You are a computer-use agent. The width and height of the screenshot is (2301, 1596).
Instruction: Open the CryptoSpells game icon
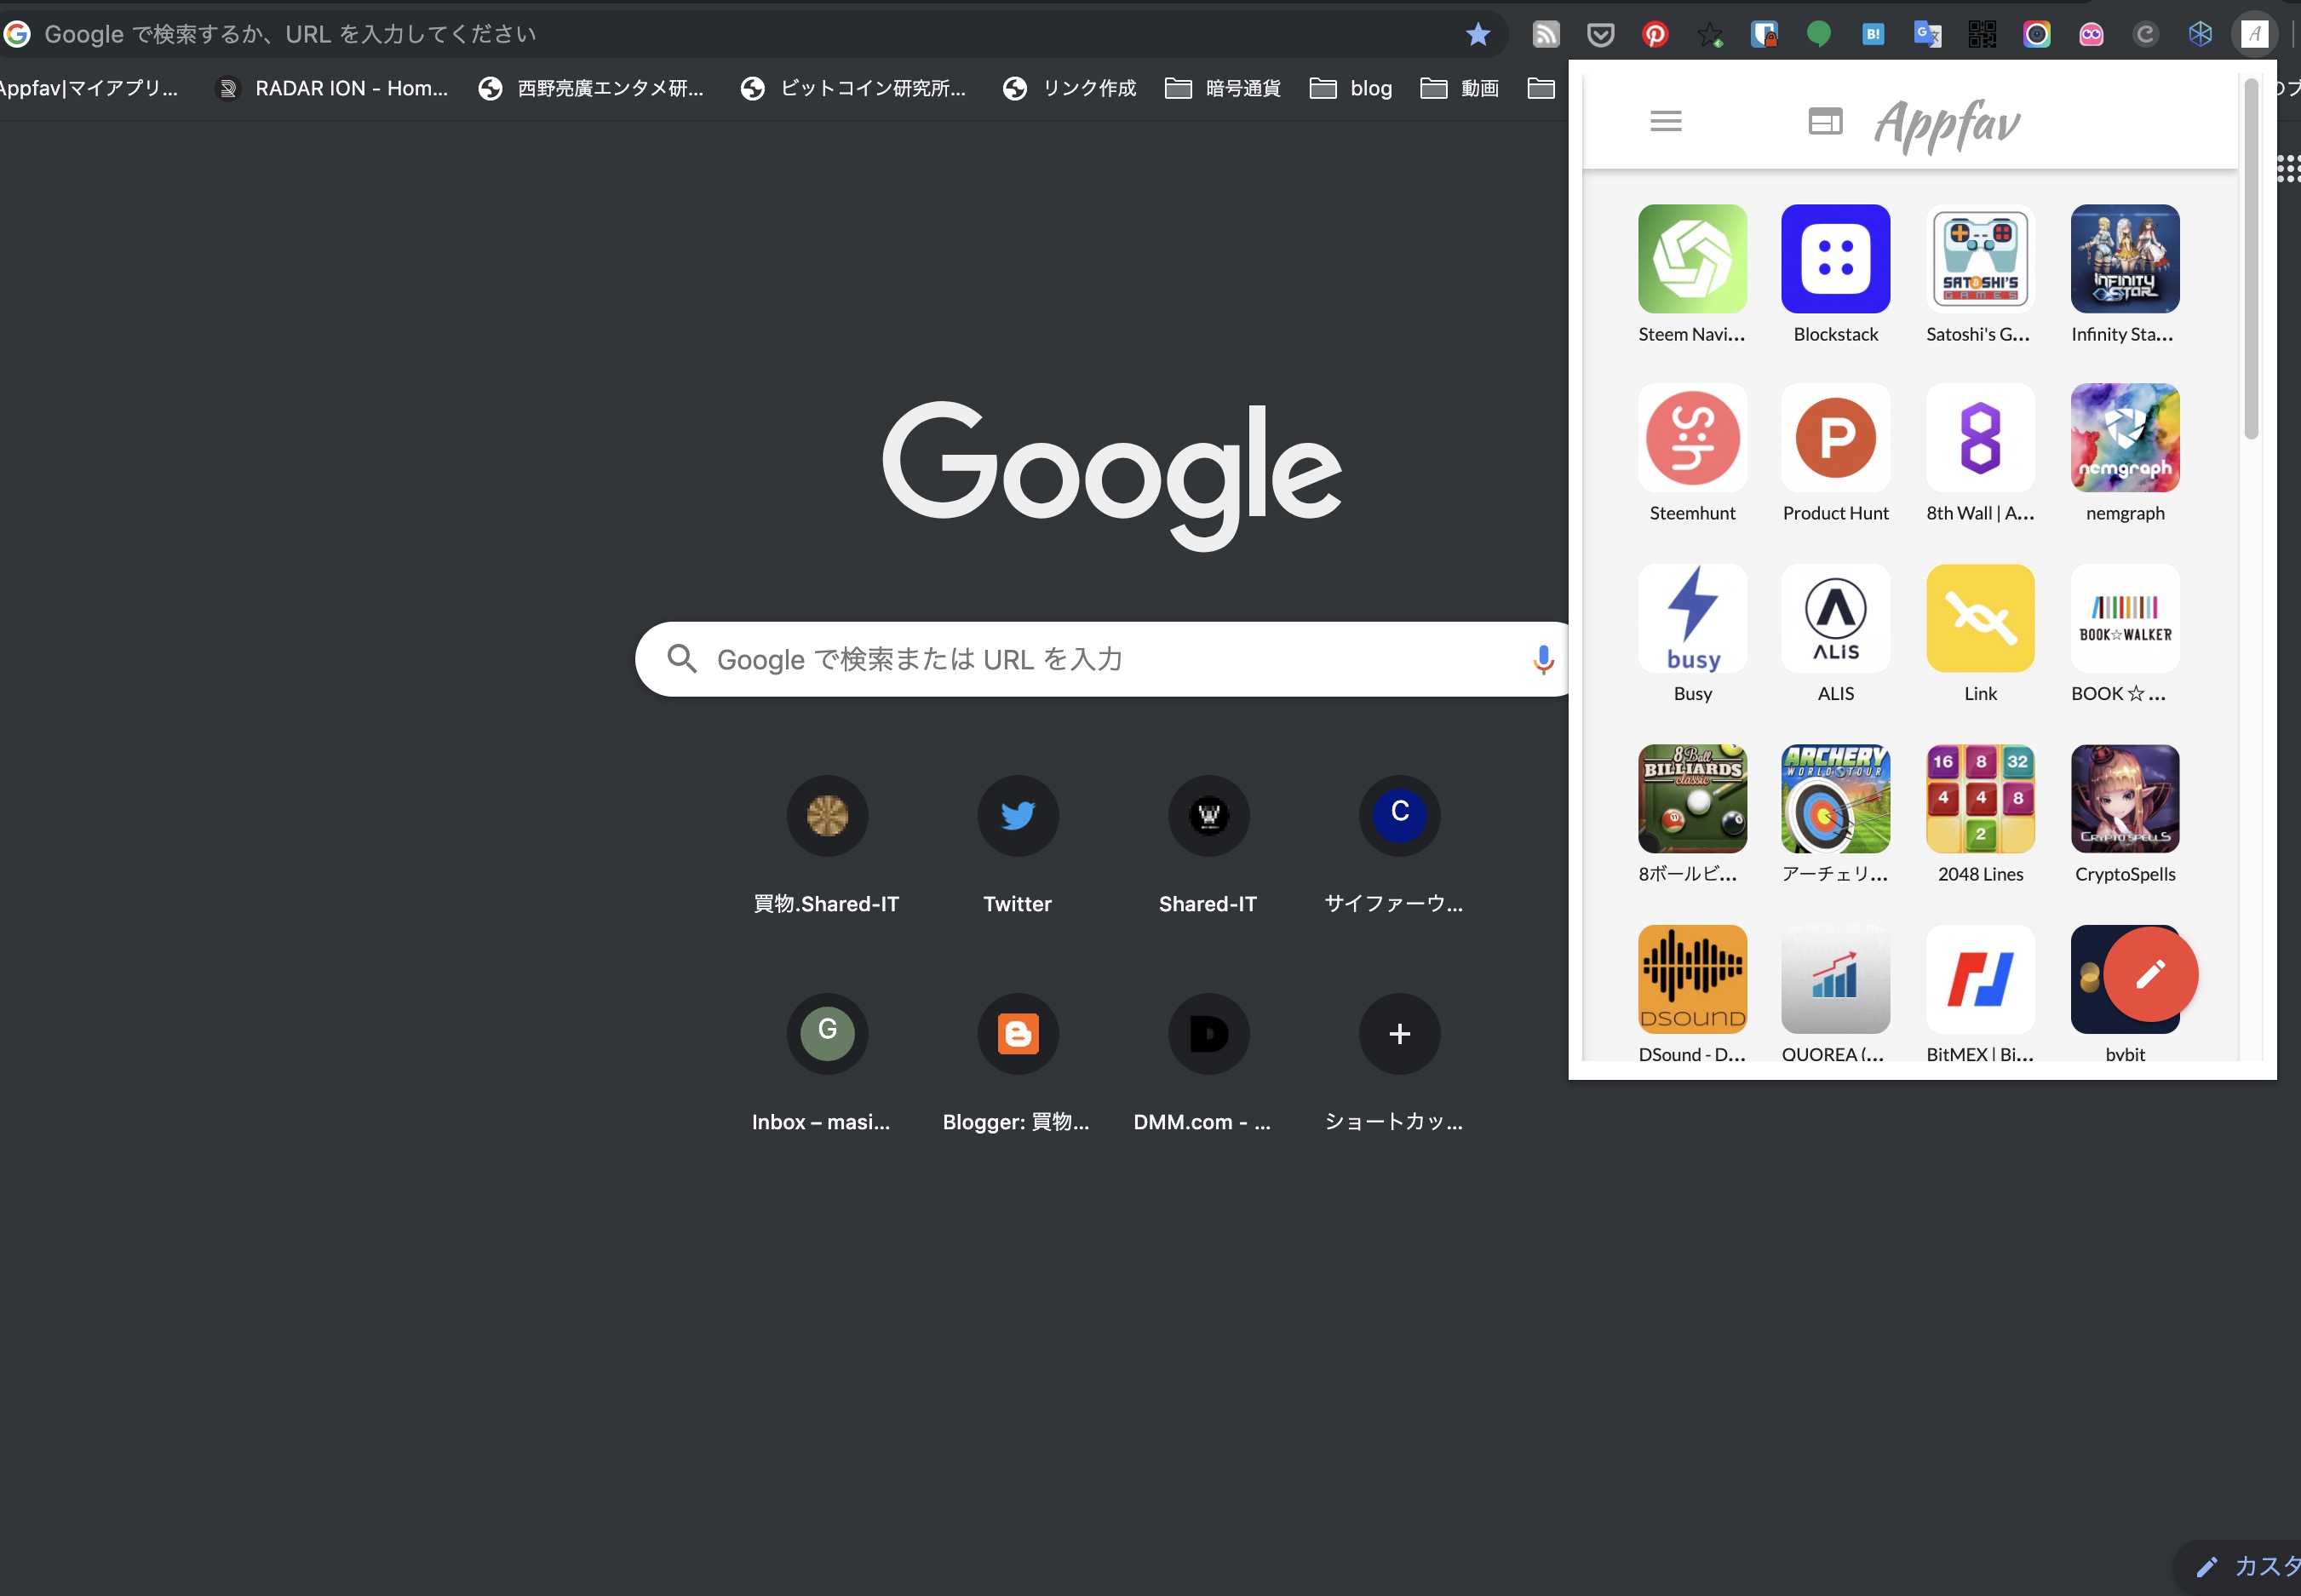2125,799
